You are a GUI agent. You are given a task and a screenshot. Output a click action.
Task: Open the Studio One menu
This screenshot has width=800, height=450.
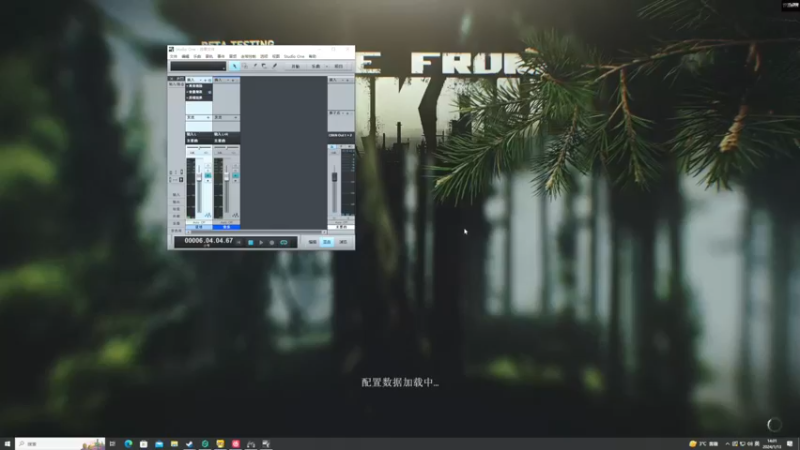tap(294, 56)
